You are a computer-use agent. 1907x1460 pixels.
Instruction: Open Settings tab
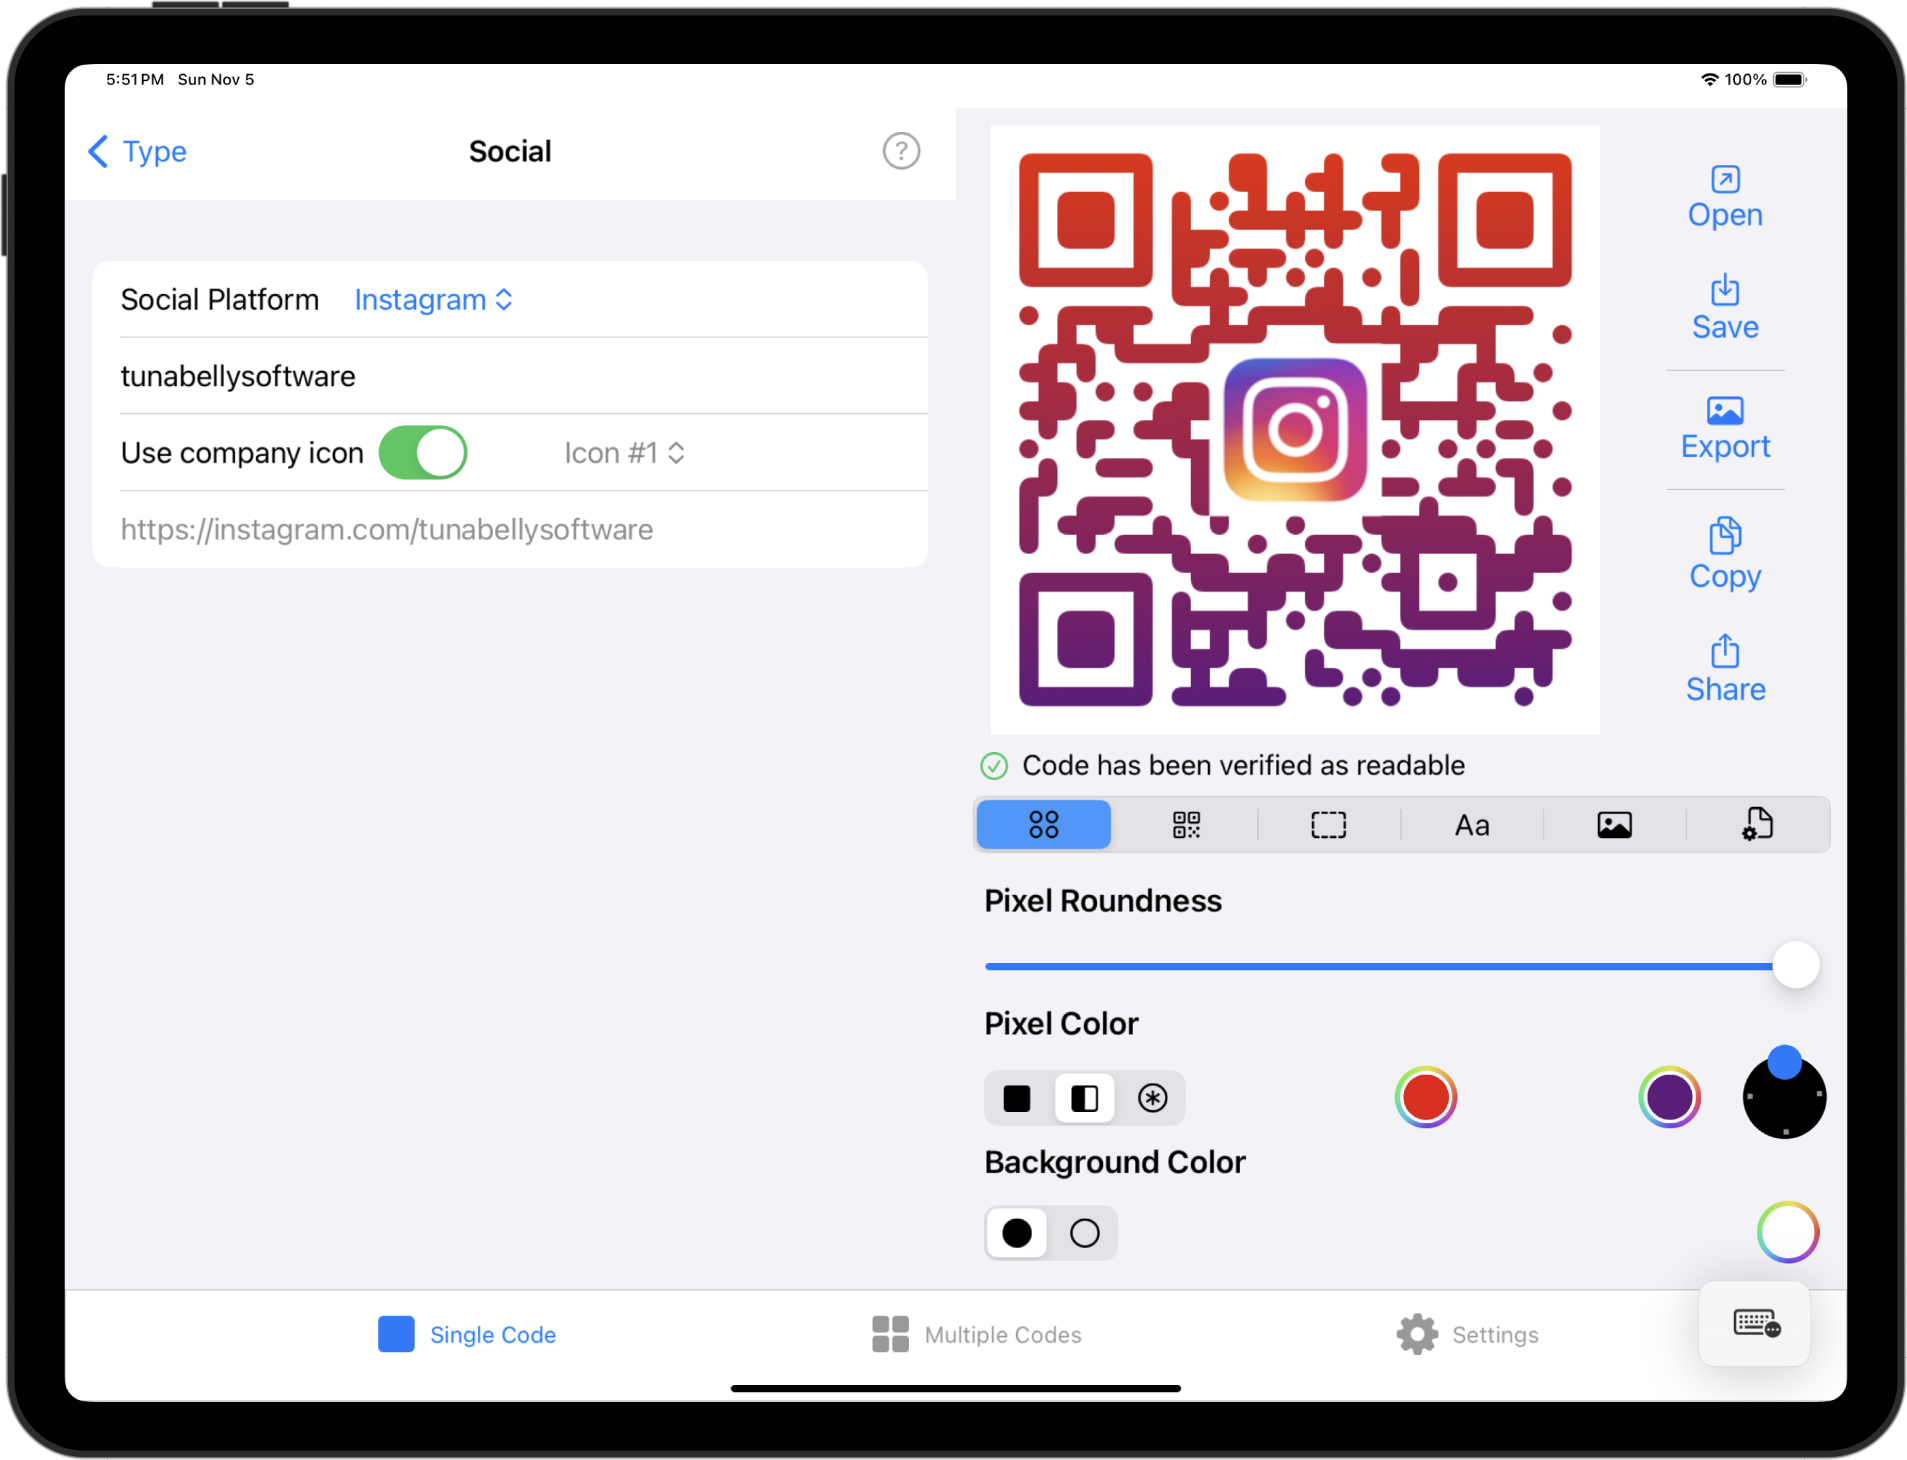[1467, 1334]
